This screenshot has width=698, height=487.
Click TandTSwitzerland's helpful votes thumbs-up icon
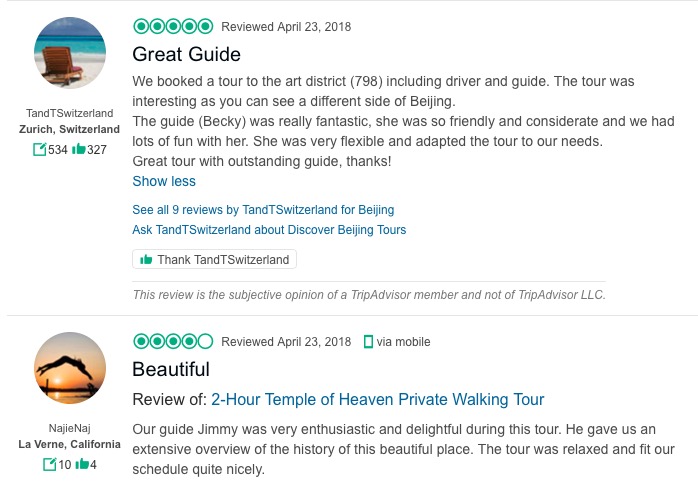point(79,150)
